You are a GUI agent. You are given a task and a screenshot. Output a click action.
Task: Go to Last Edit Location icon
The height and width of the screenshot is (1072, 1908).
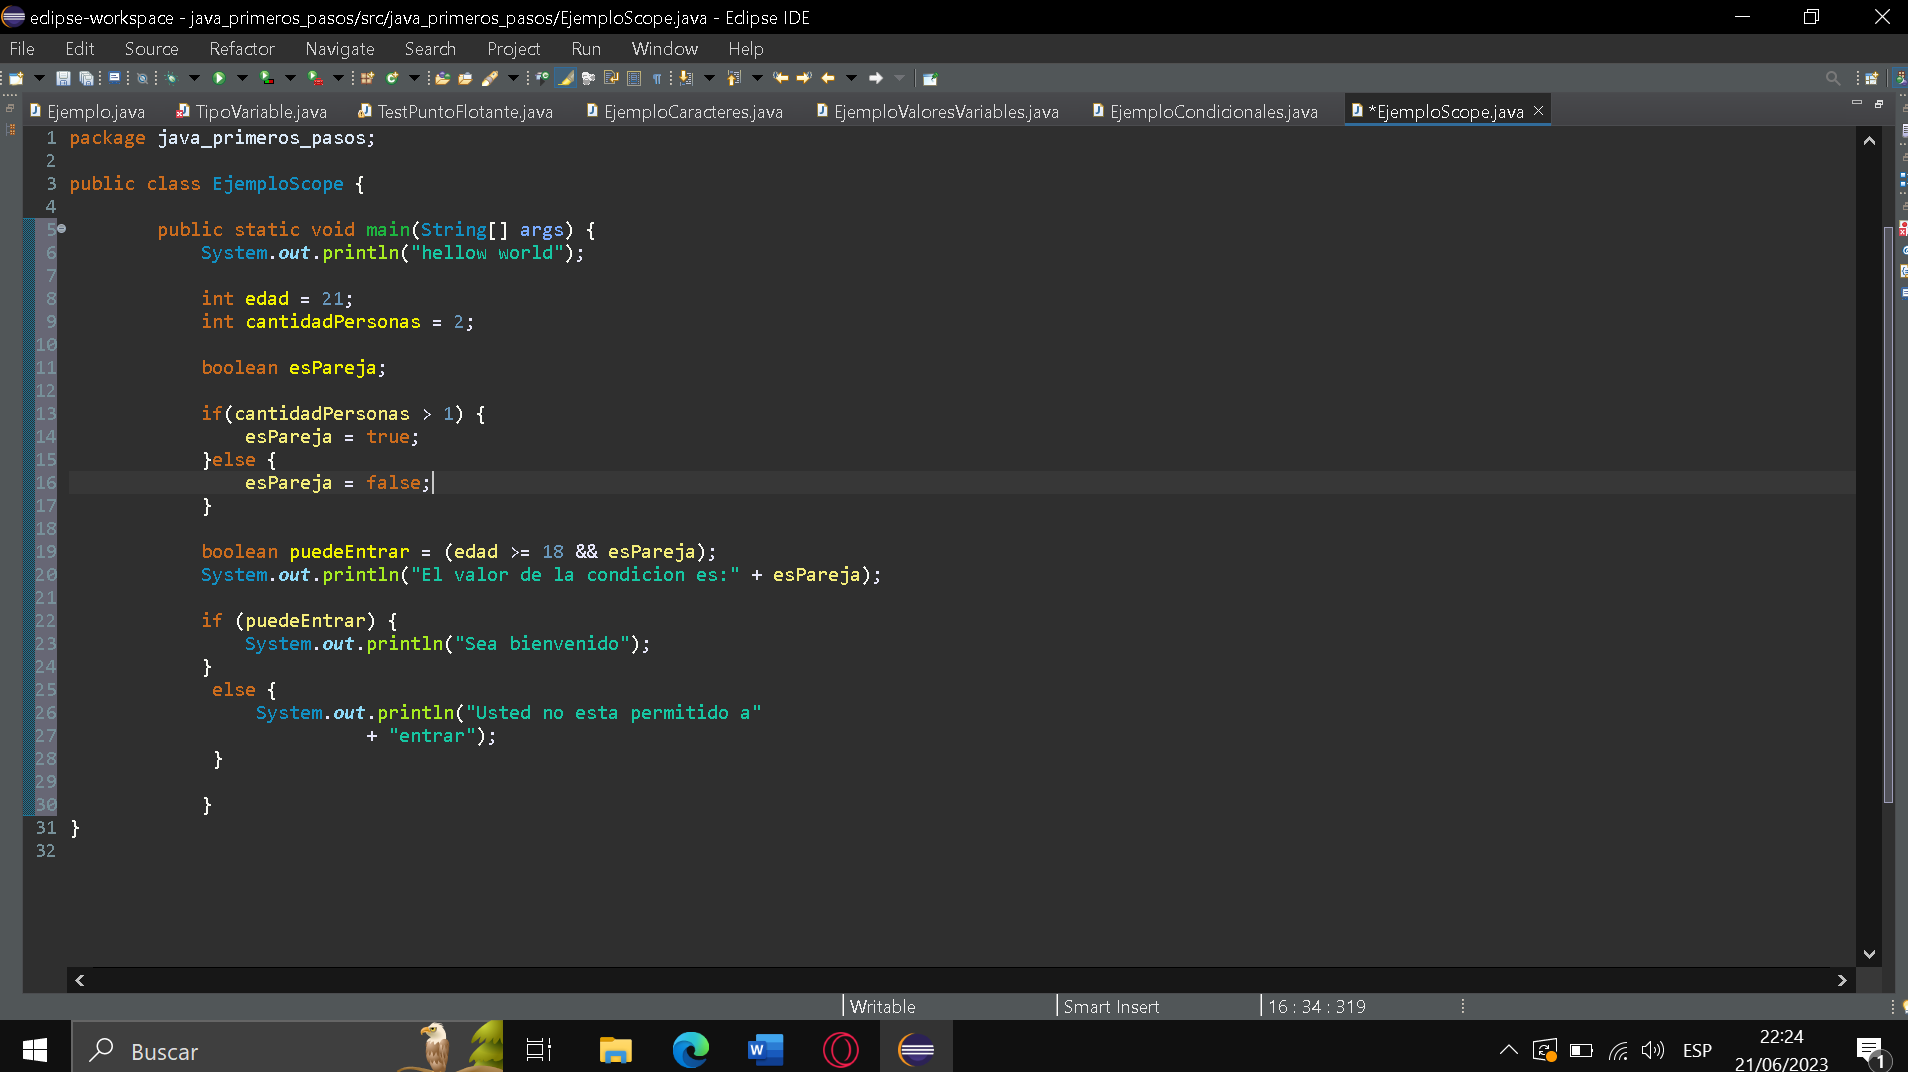780,78
